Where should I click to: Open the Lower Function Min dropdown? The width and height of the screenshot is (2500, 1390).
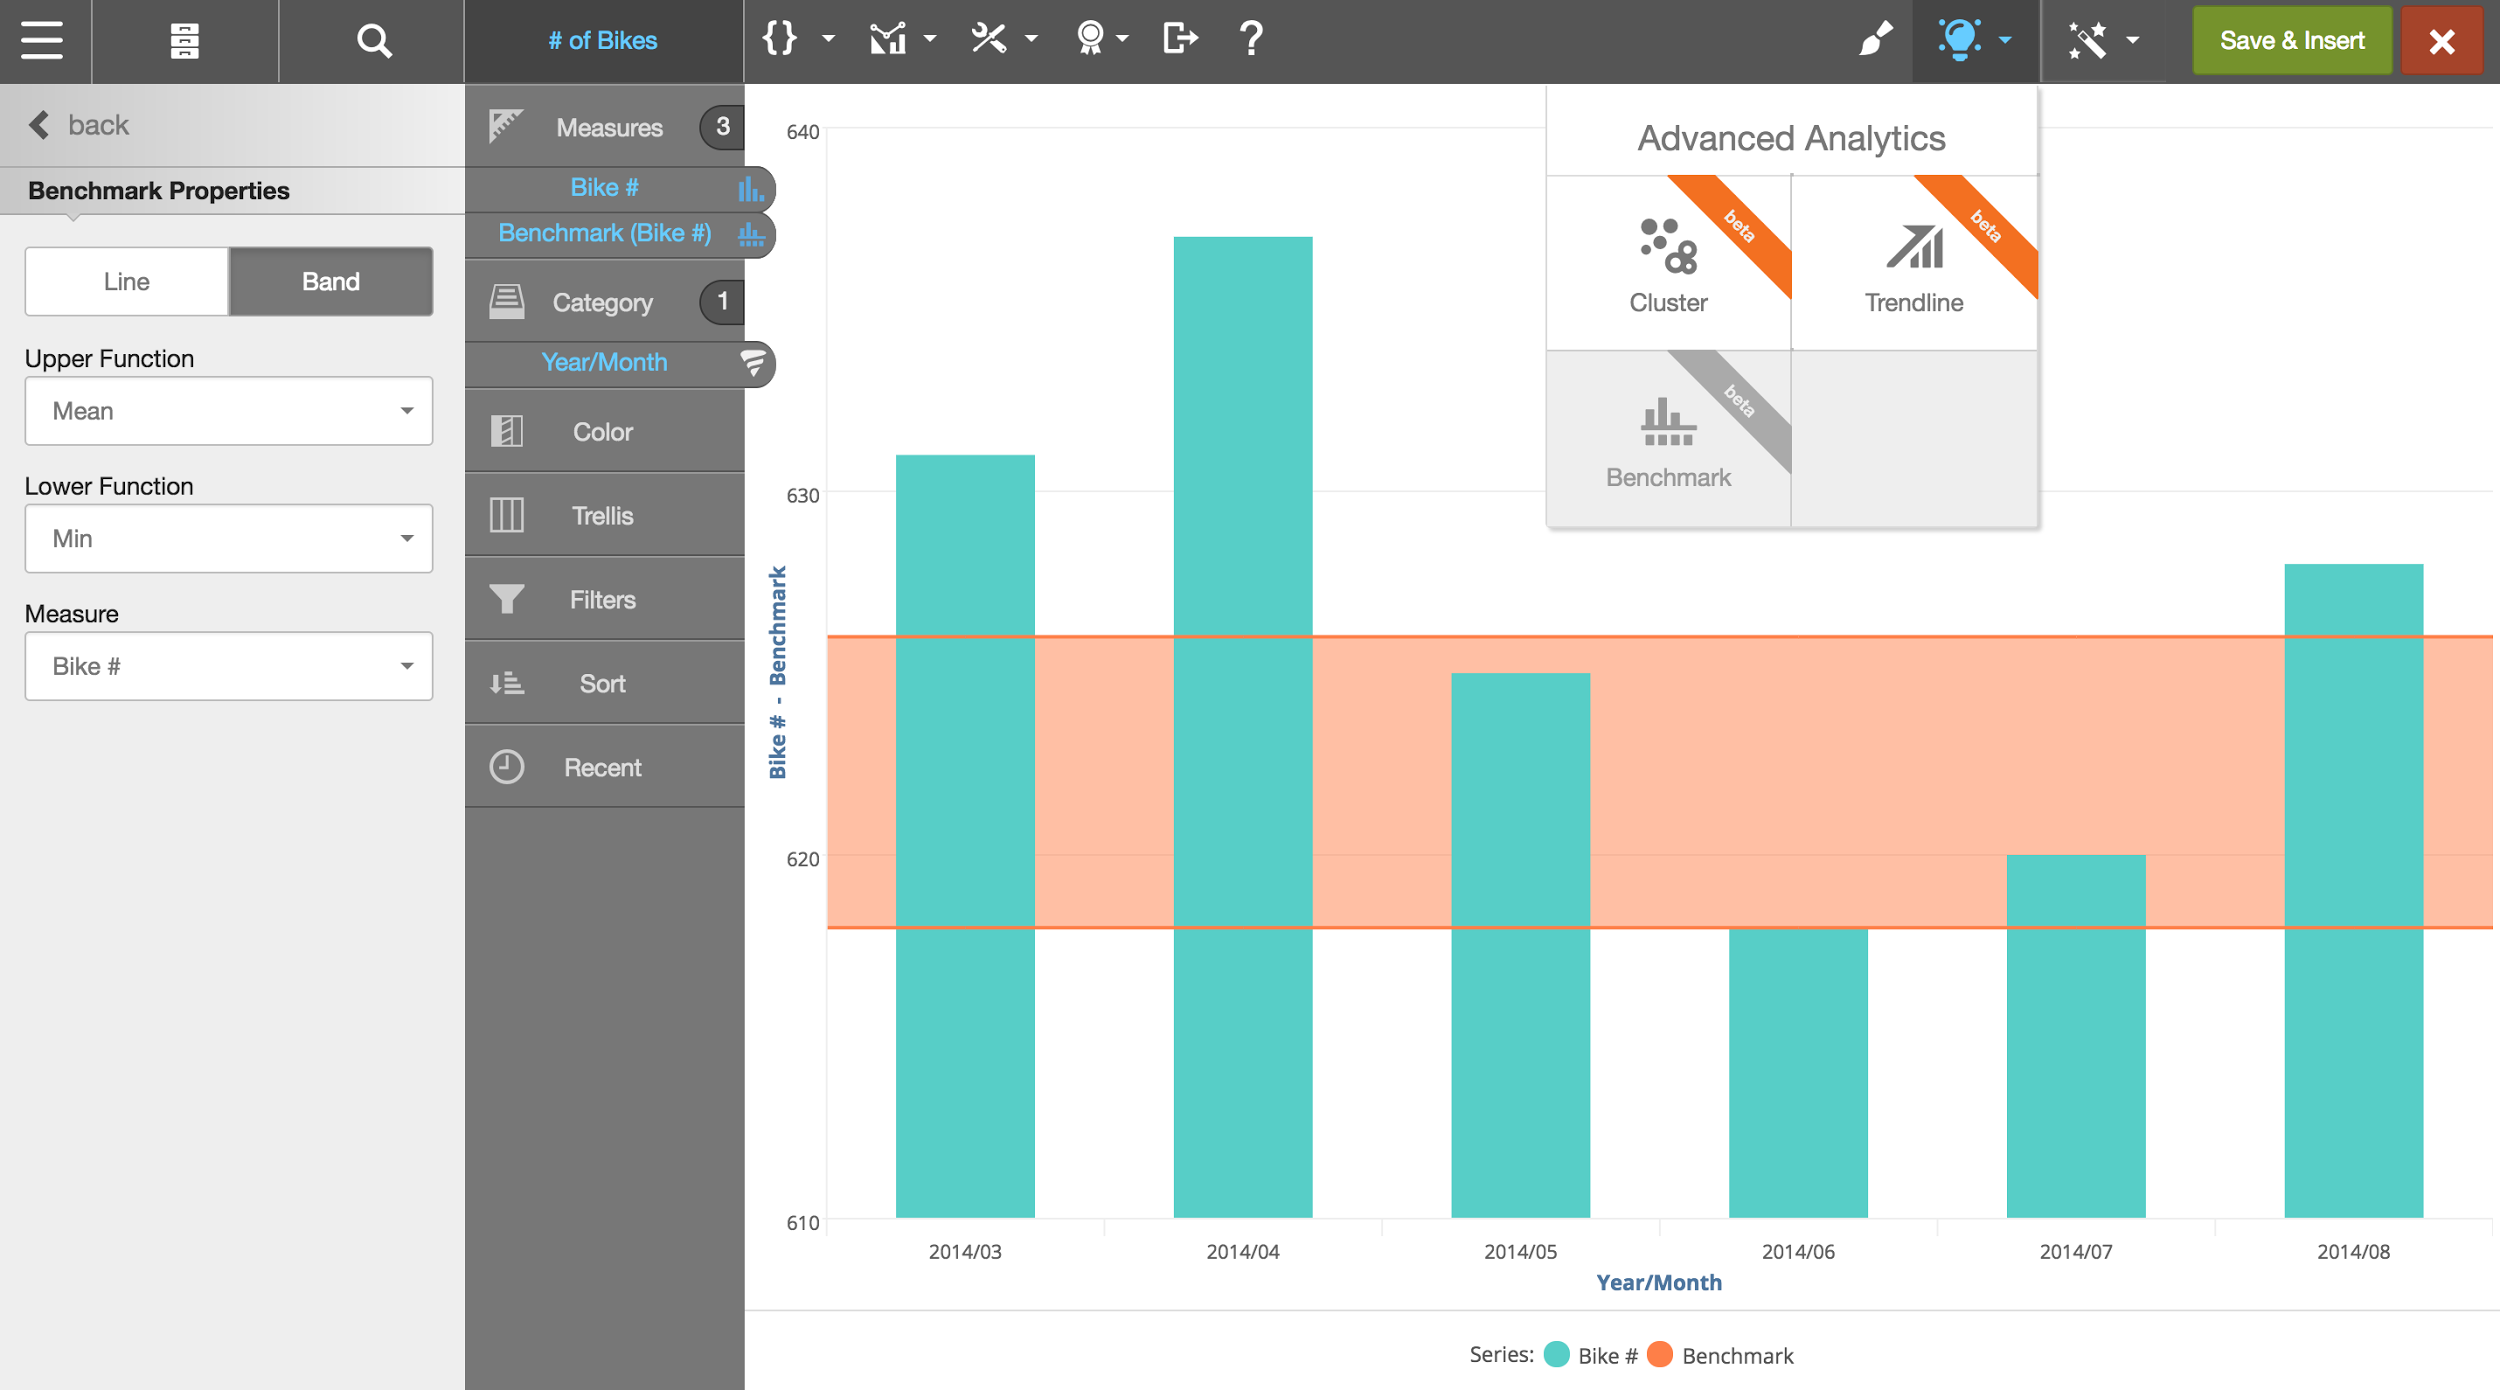[x=228, y=538]
